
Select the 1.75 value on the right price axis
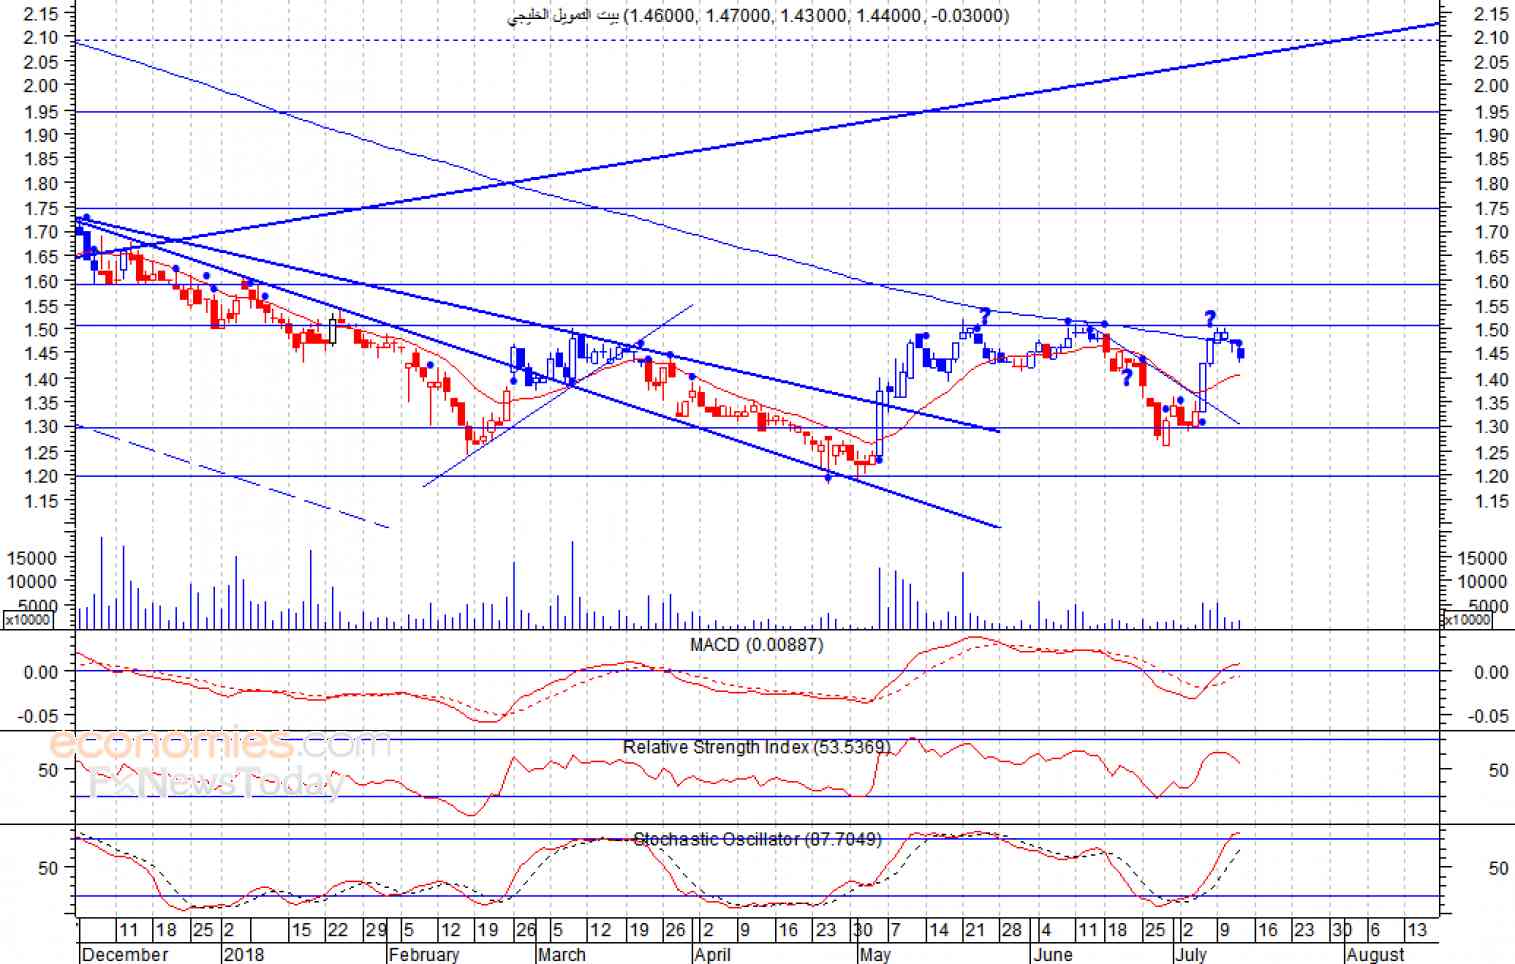(1491, 209)
